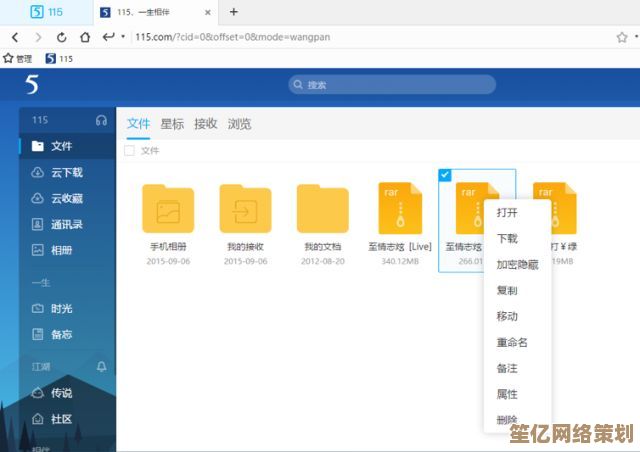Switch to the 接收 received tab

tap(205, 124)
